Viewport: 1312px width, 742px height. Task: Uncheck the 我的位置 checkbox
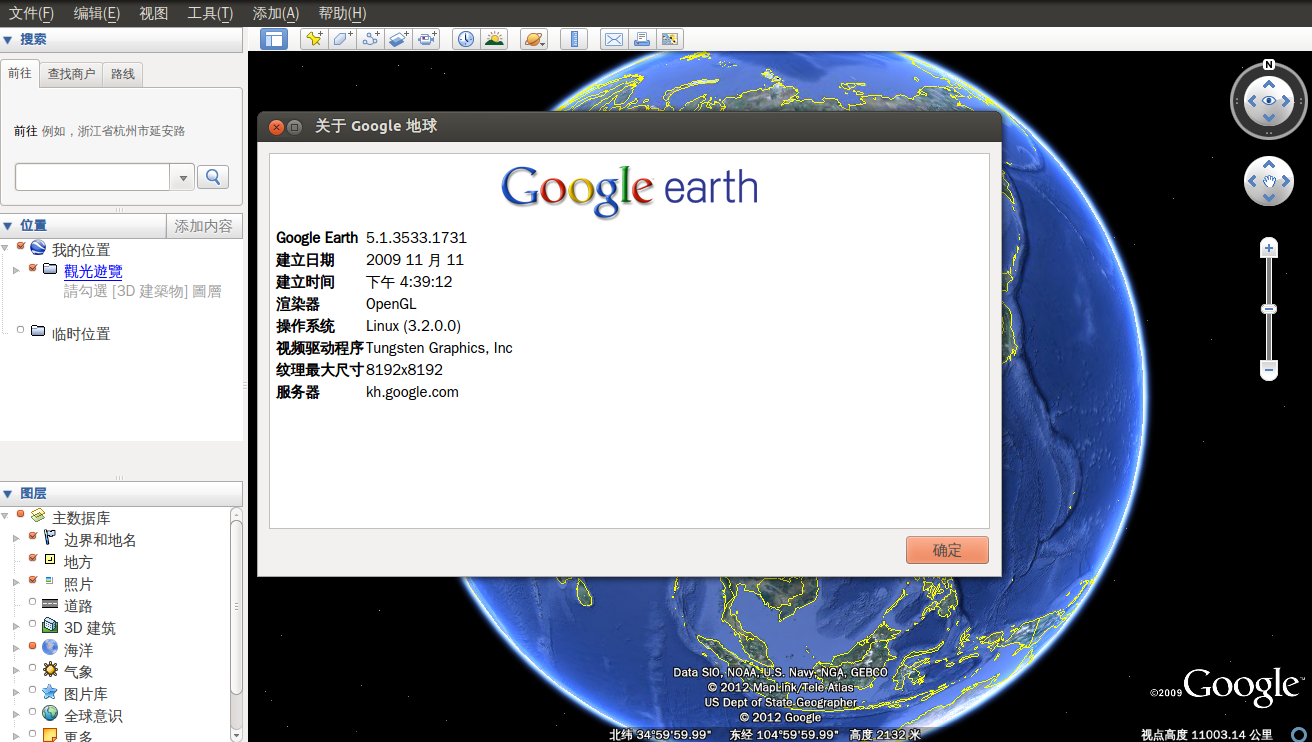tap(20, 246)
